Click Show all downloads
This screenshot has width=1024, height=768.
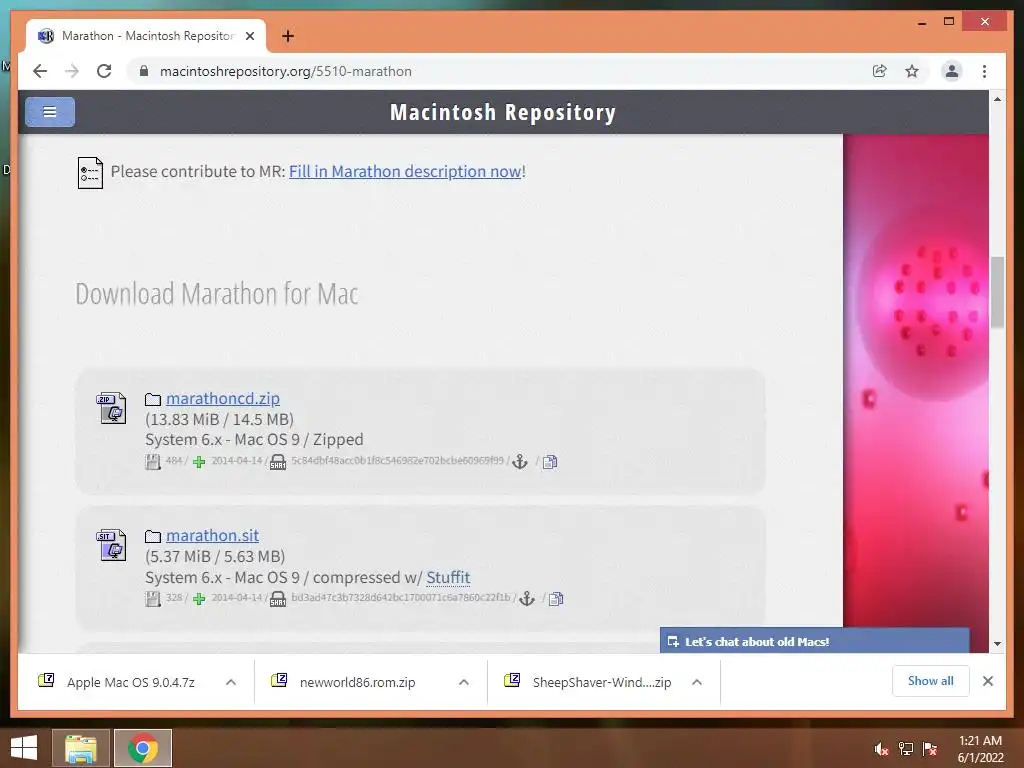pyautogui.click(x=931, y=681)
